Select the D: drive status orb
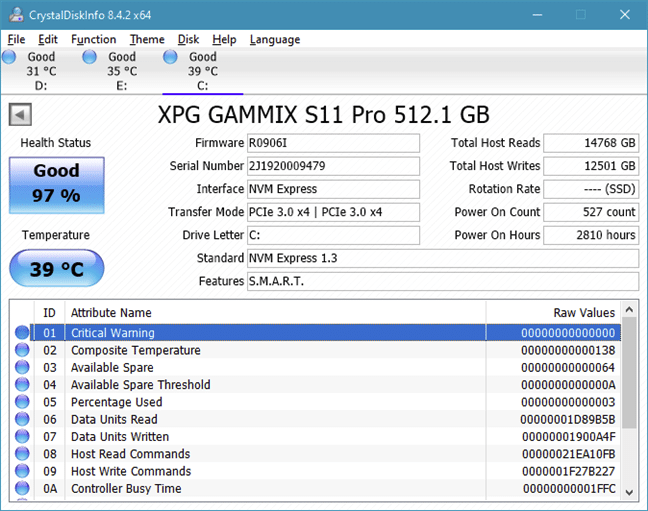Image resolution: width=648 pixels, height=511 pixels. pos(9,58)
